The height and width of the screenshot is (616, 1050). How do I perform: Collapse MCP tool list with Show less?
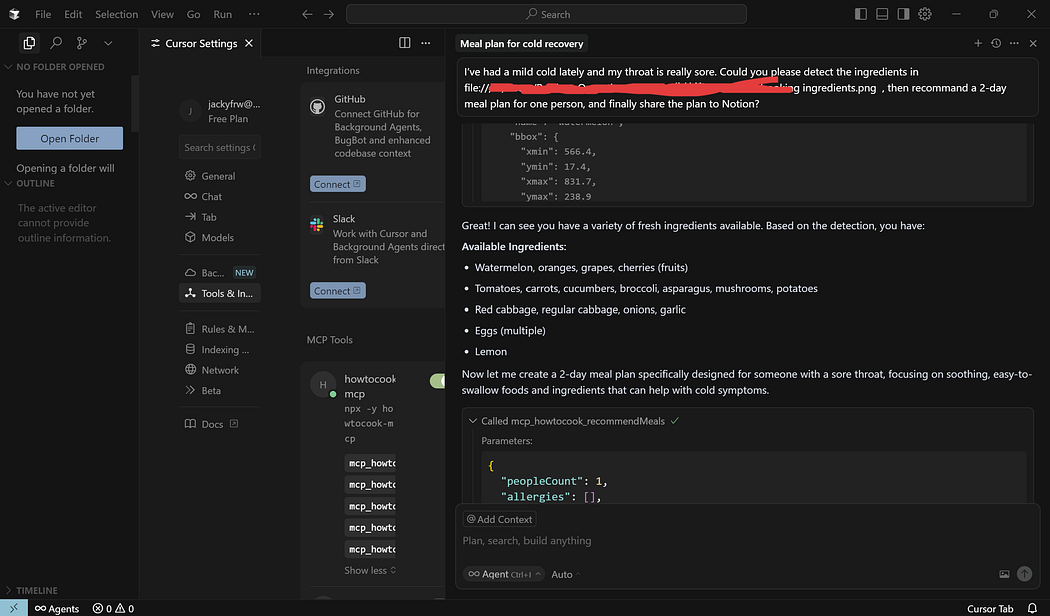click(x=370, y=570)
